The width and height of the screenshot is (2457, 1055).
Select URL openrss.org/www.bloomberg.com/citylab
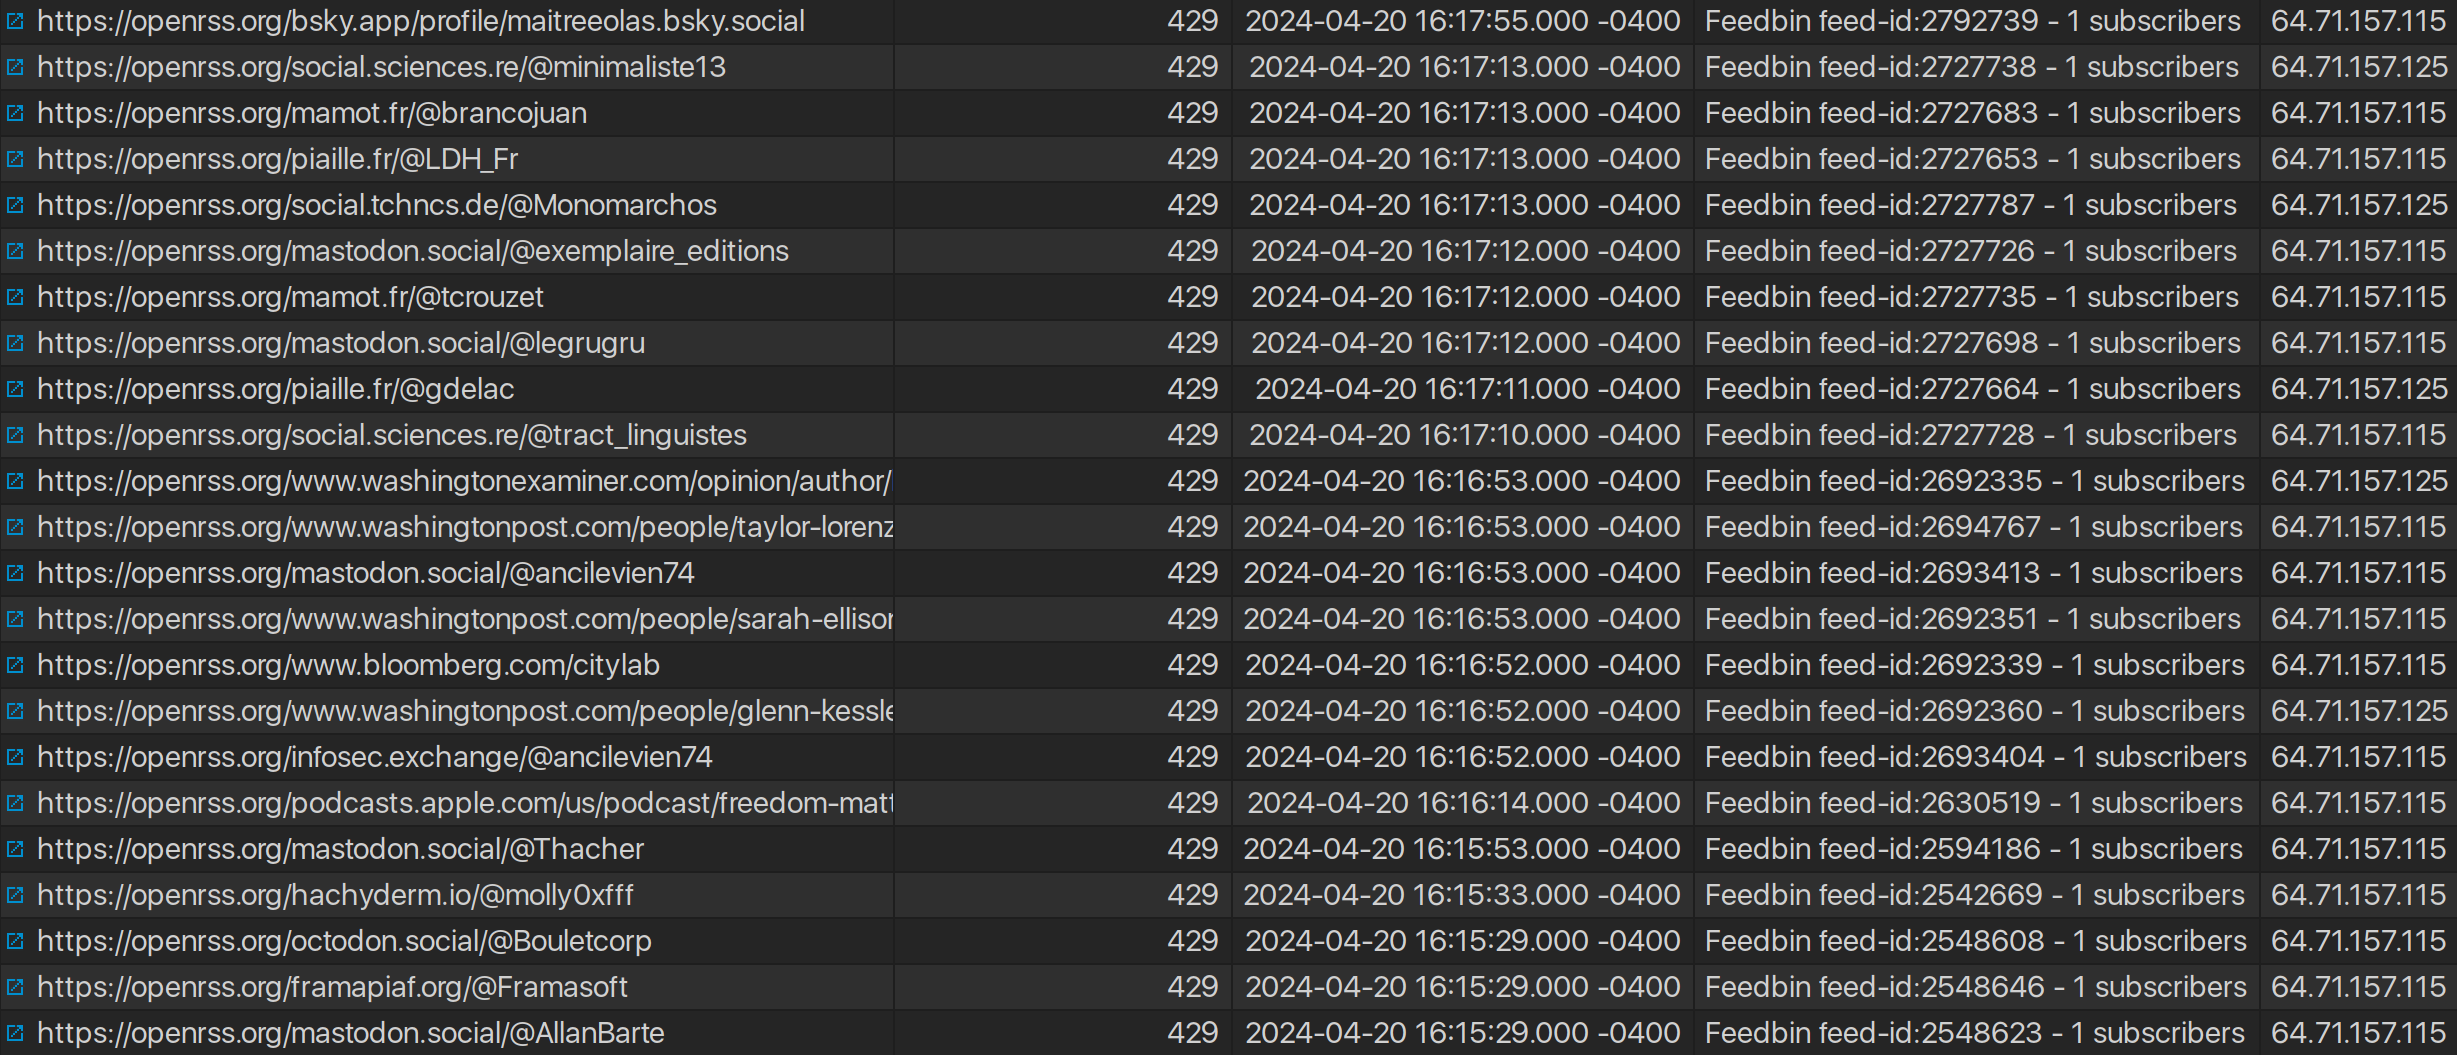[348, 665]
